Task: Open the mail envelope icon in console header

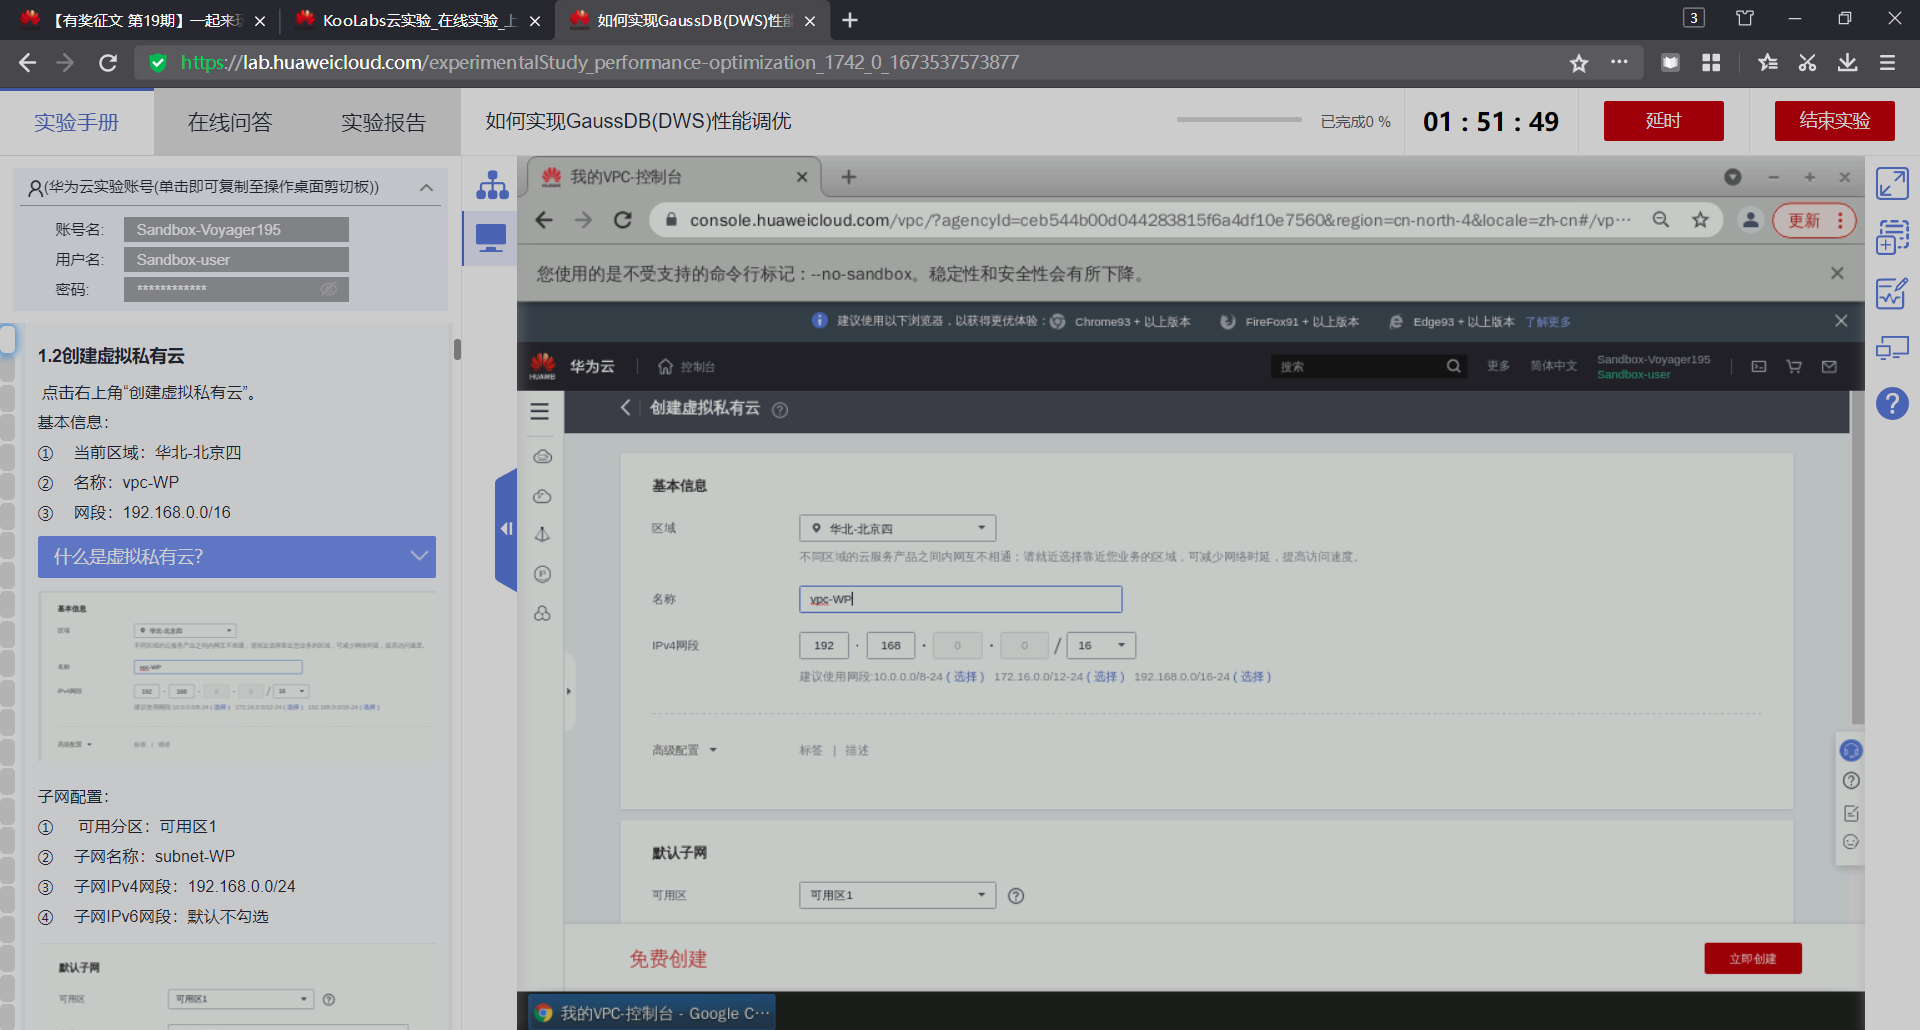Action: [x=1829, y=367]
